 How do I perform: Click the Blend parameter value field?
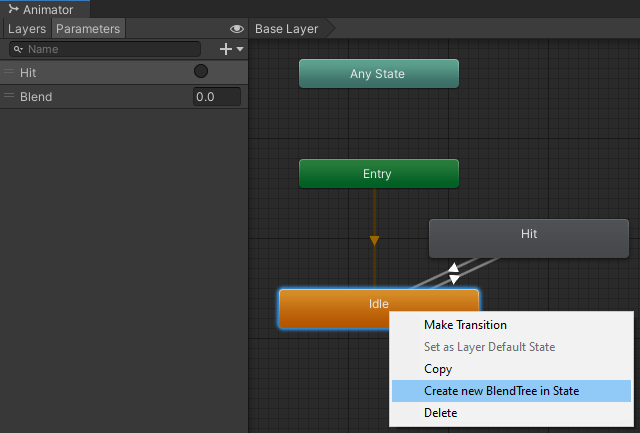tap(217, 97)
